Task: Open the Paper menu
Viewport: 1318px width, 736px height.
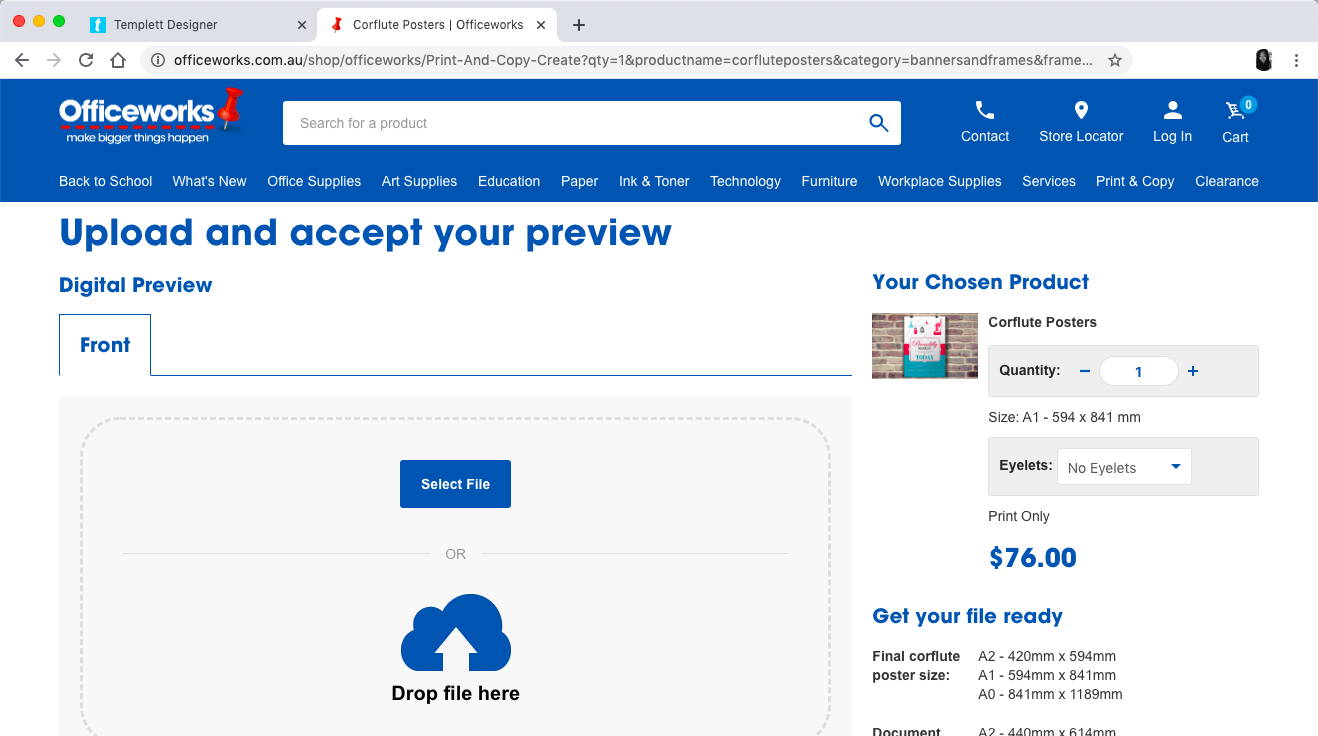Action: (x=579, y=181)
